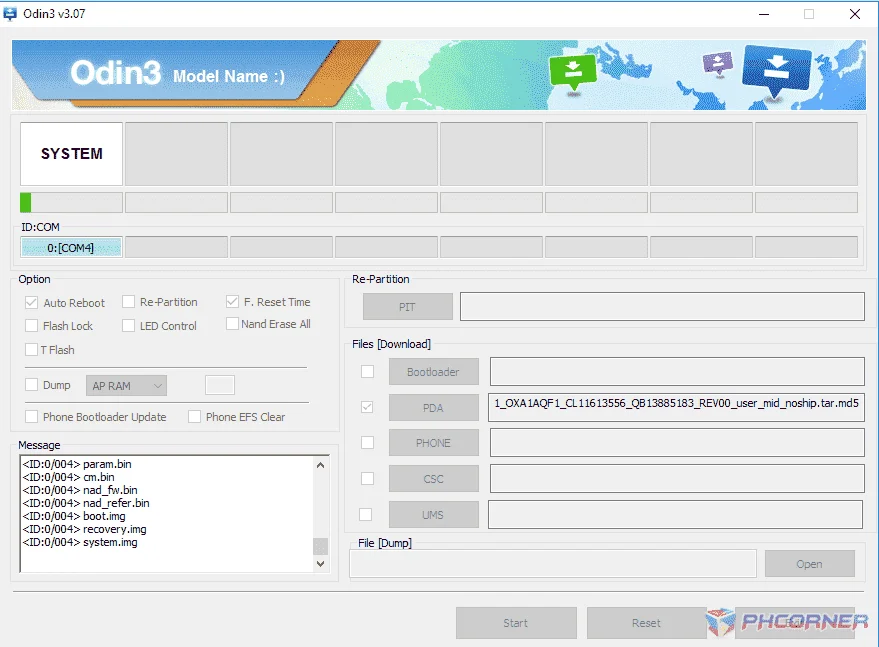The image size is (879, 647).
Task: Check the Nand Erase All box
Action: pyautogui.click(x=232, y=324)
